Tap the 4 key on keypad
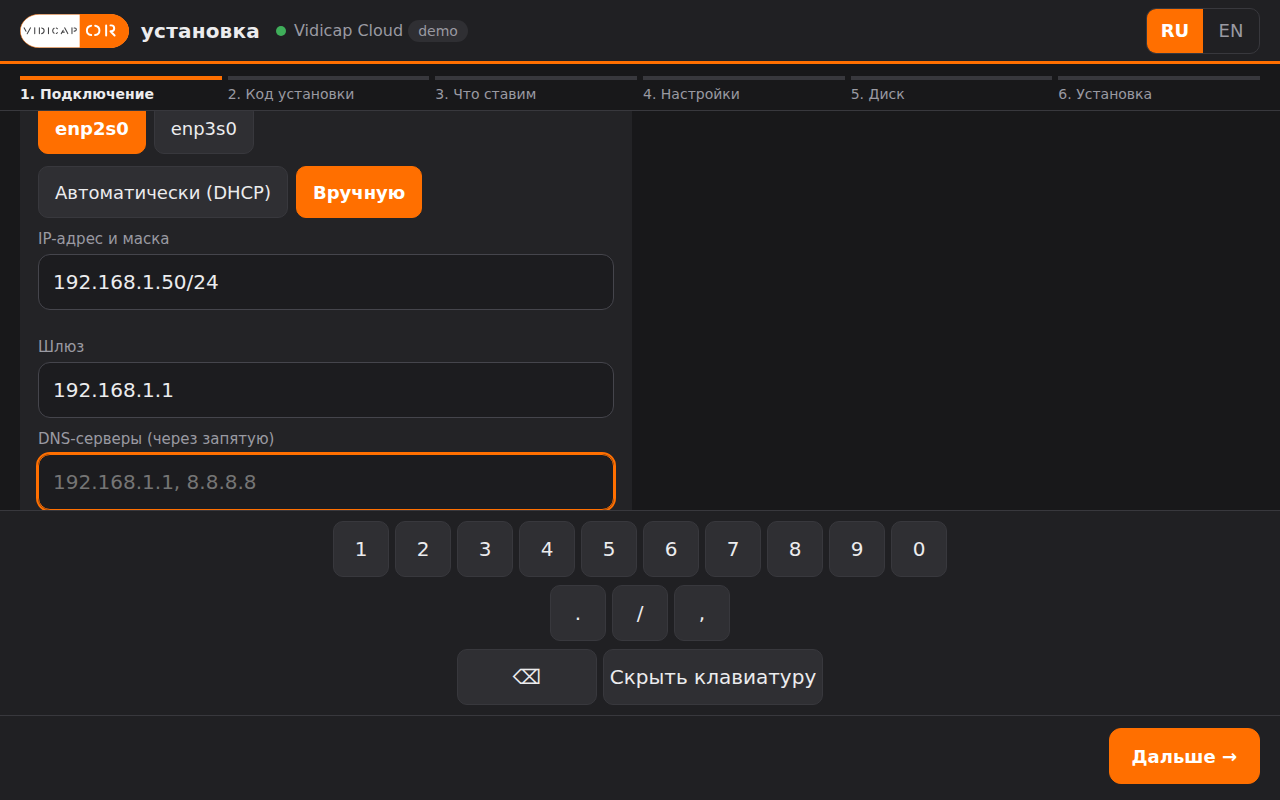 point(547,549)
